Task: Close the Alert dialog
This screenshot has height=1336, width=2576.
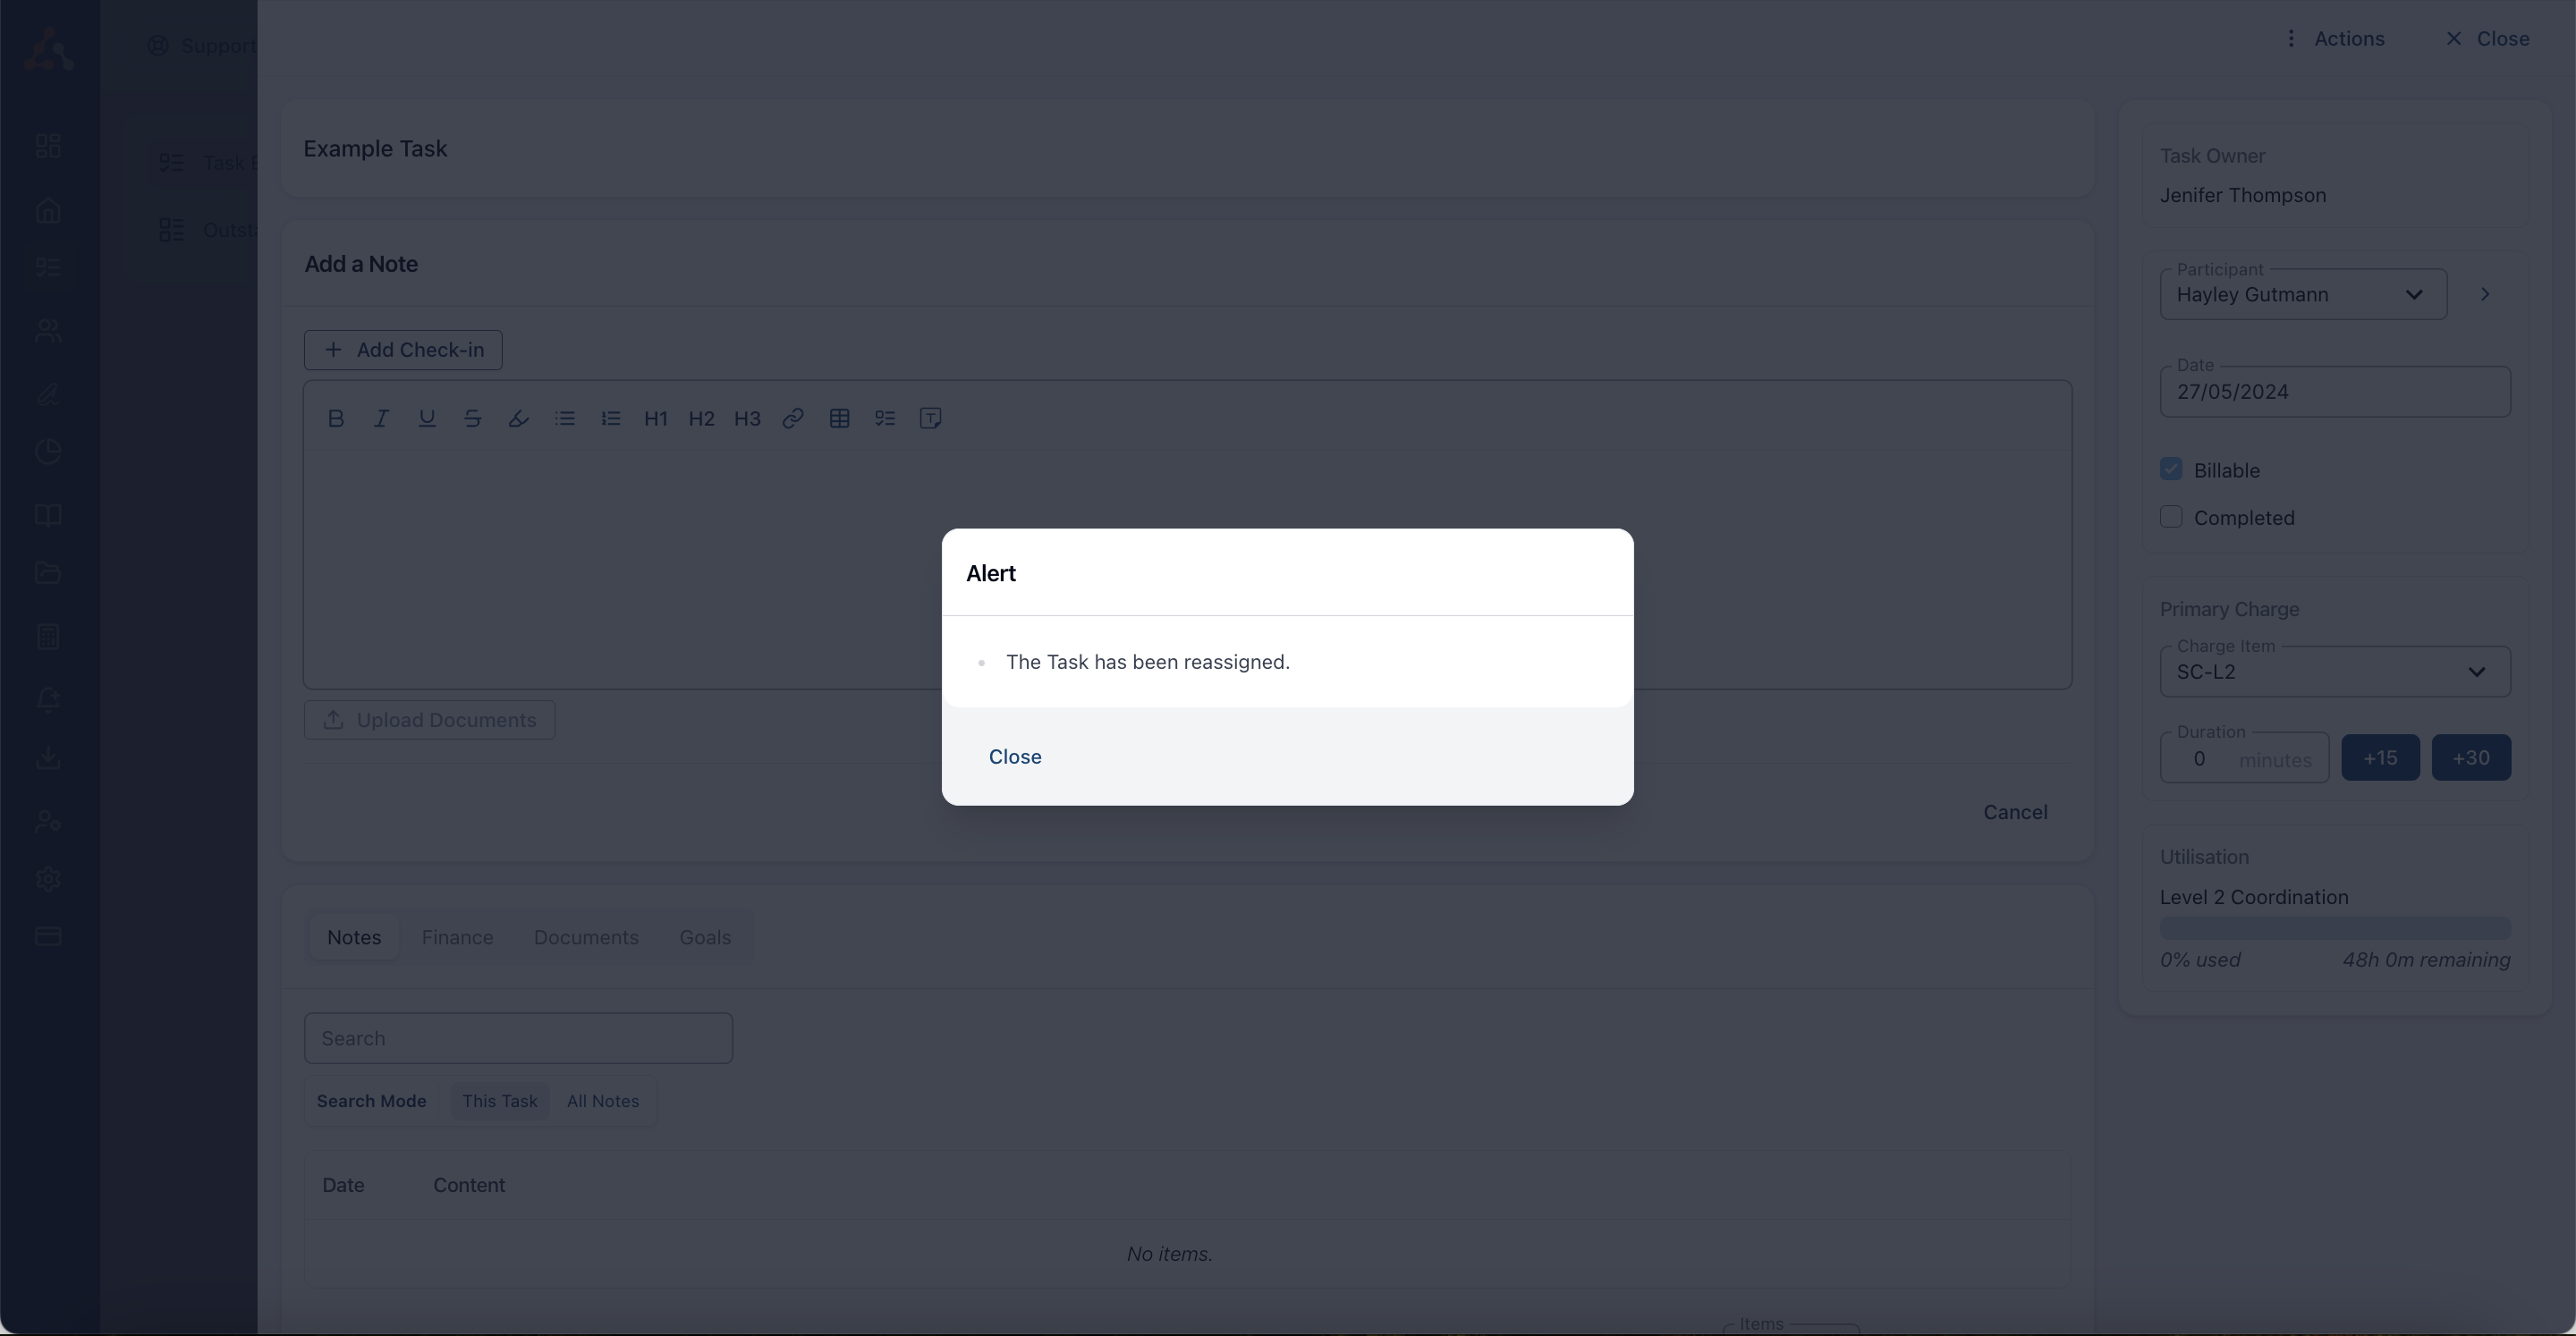Action: click(1015, 757)
